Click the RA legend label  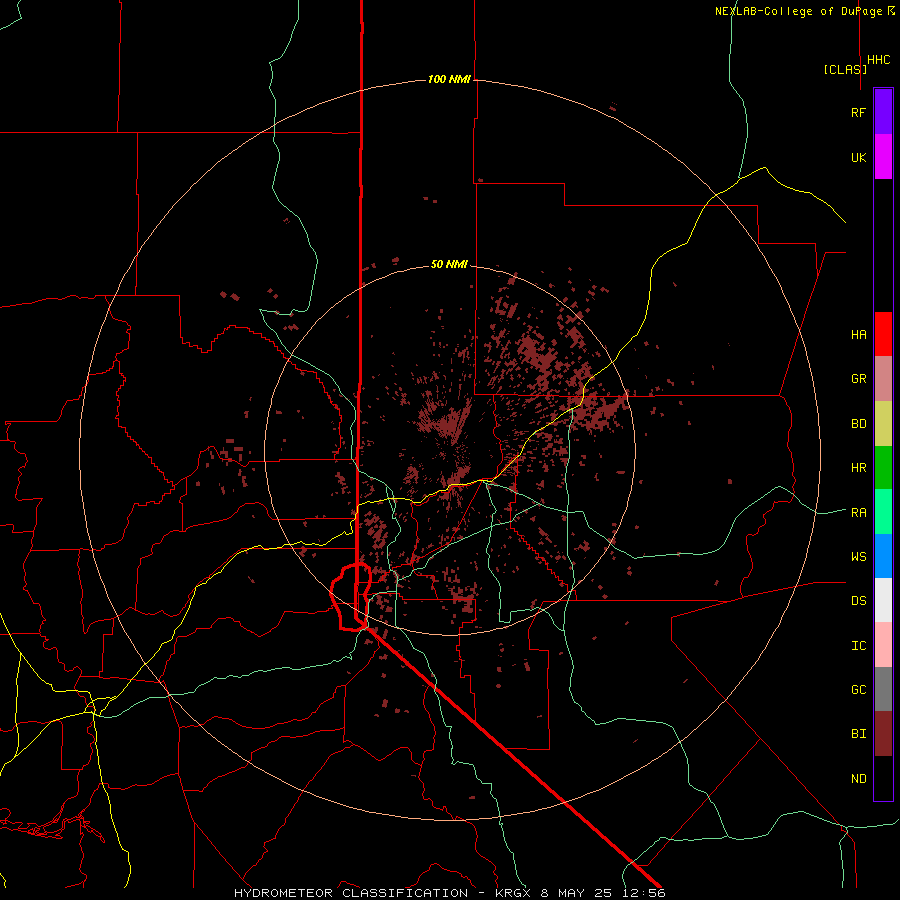858,513
